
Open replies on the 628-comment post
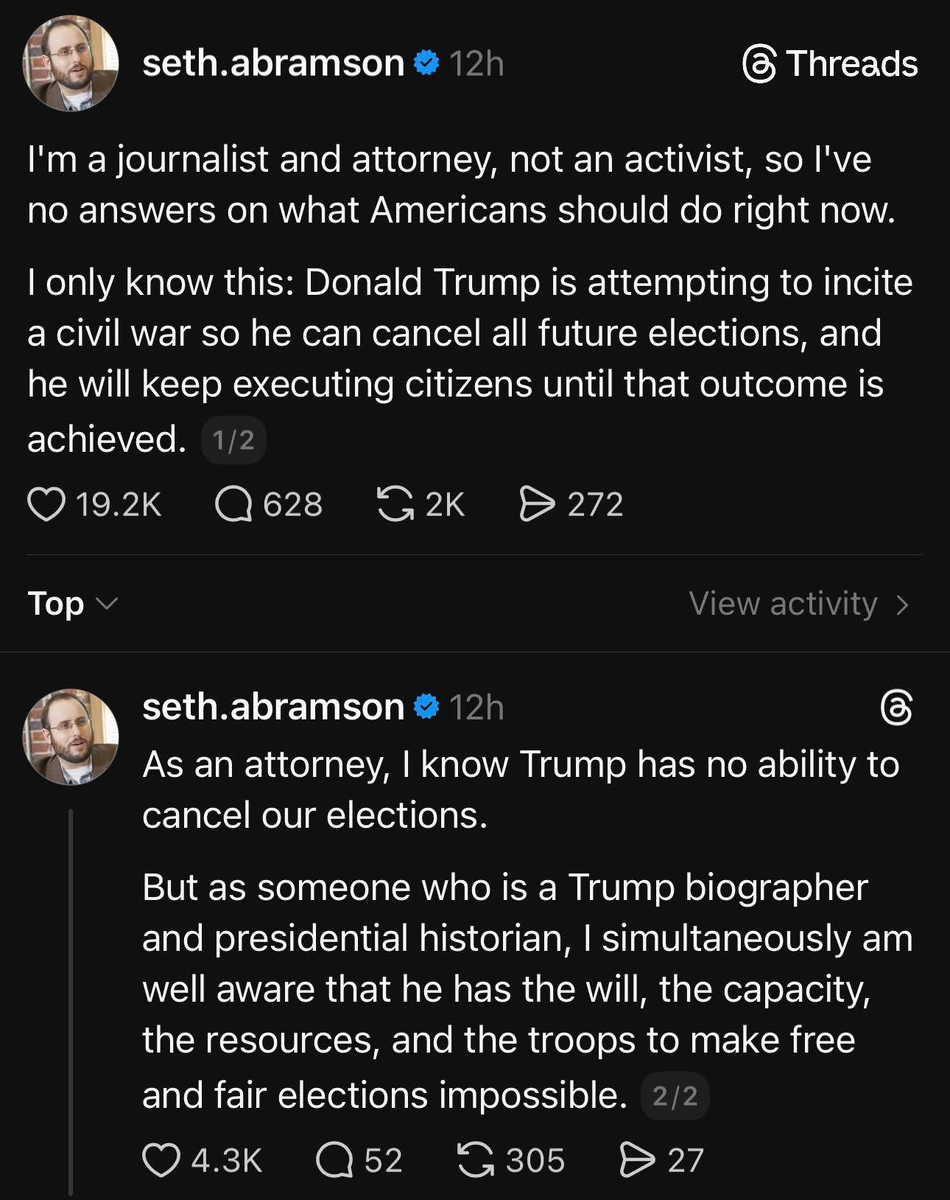coord(233,504)
